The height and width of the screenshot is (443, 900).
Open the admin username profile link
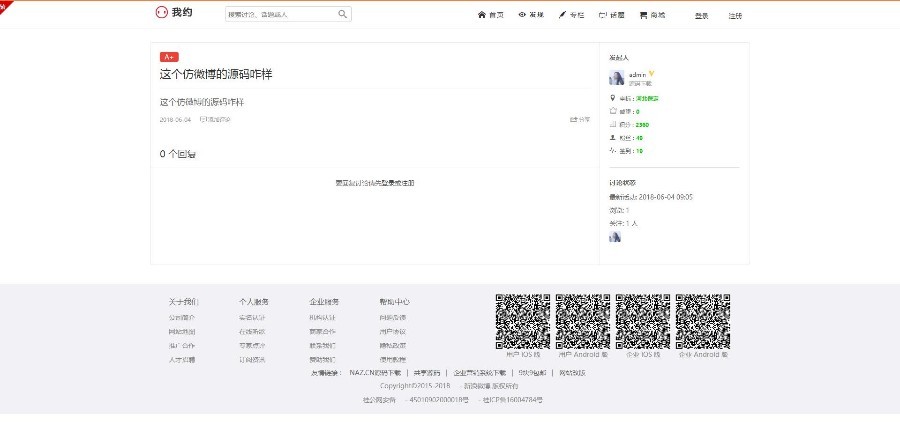(x=637, y=75)
